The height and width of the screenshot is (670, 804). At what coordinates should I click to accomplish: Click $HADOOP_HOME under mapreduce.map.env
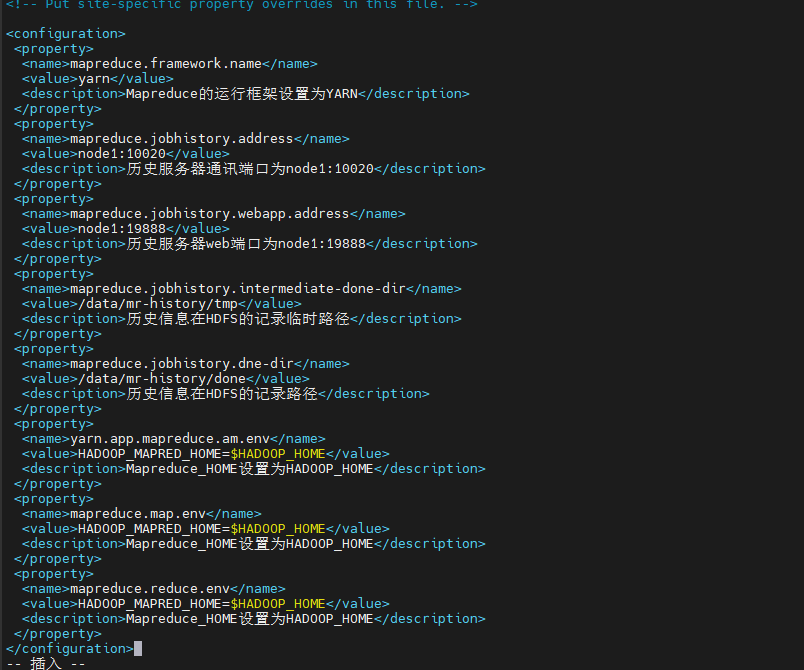point(278,529)
